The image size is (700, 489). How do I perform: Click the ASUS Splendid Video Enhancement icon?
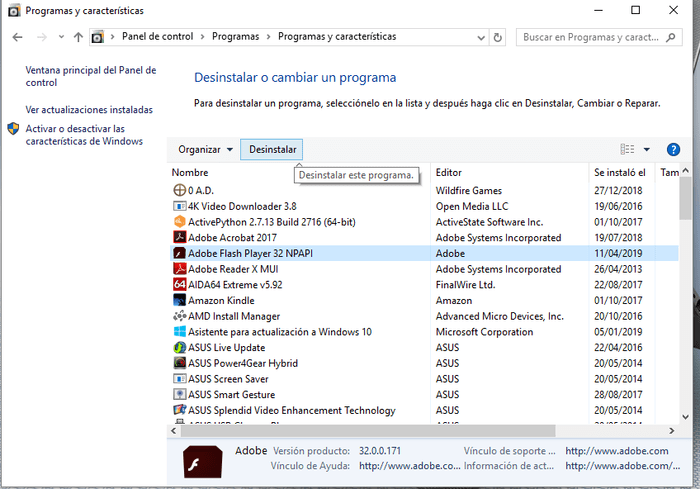(x=179, y=410)
